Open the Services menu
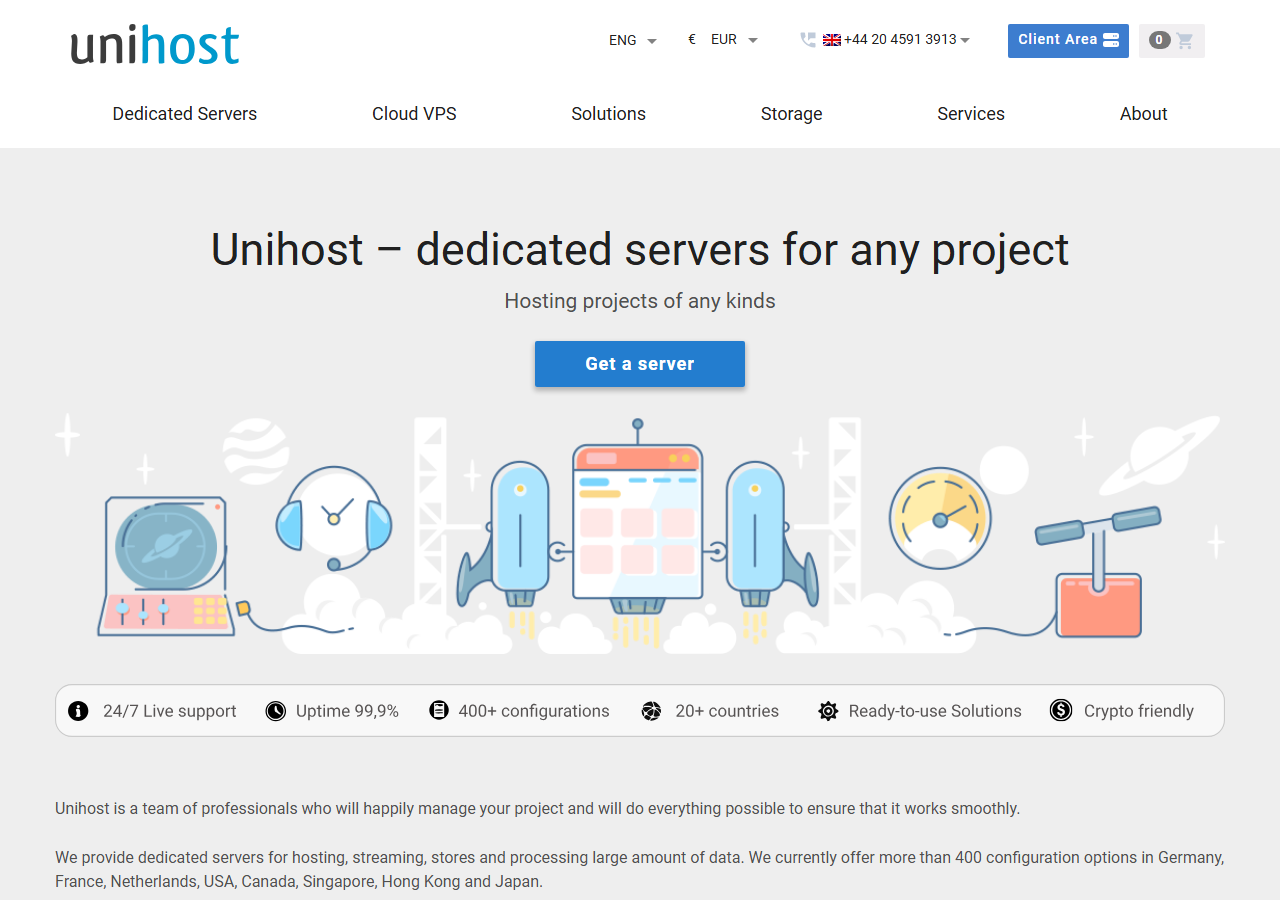This screenshot has width=1280, height=900. point(971,114)
